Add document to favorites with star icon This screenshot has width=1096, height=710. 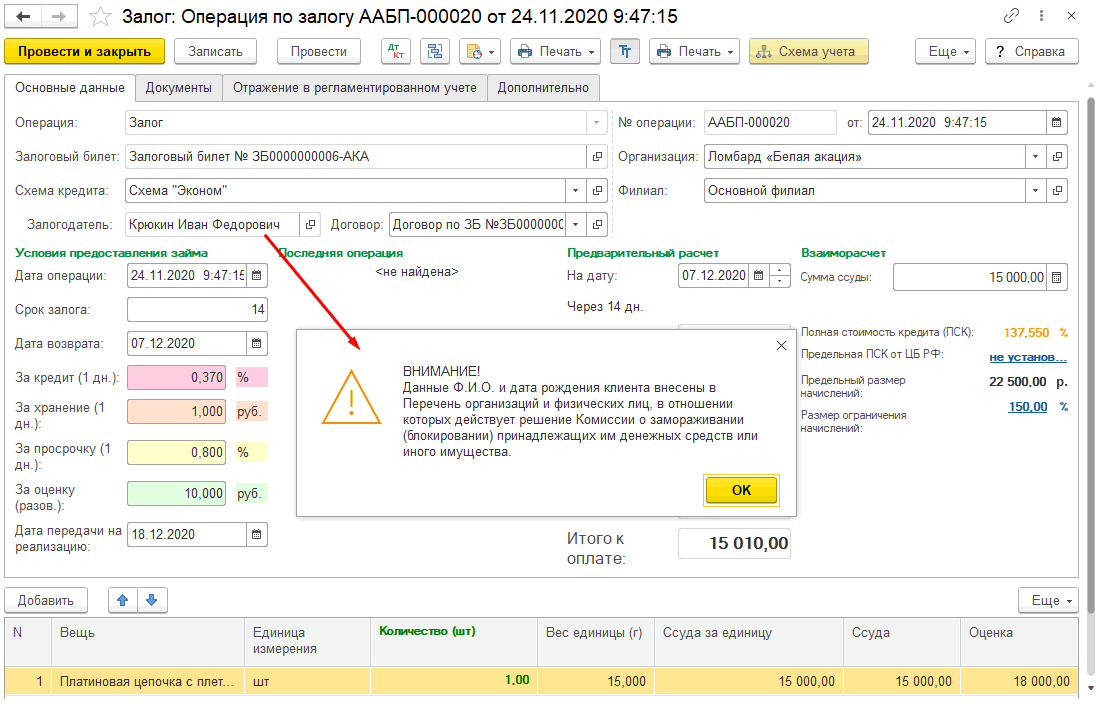(x=101, y=16)
